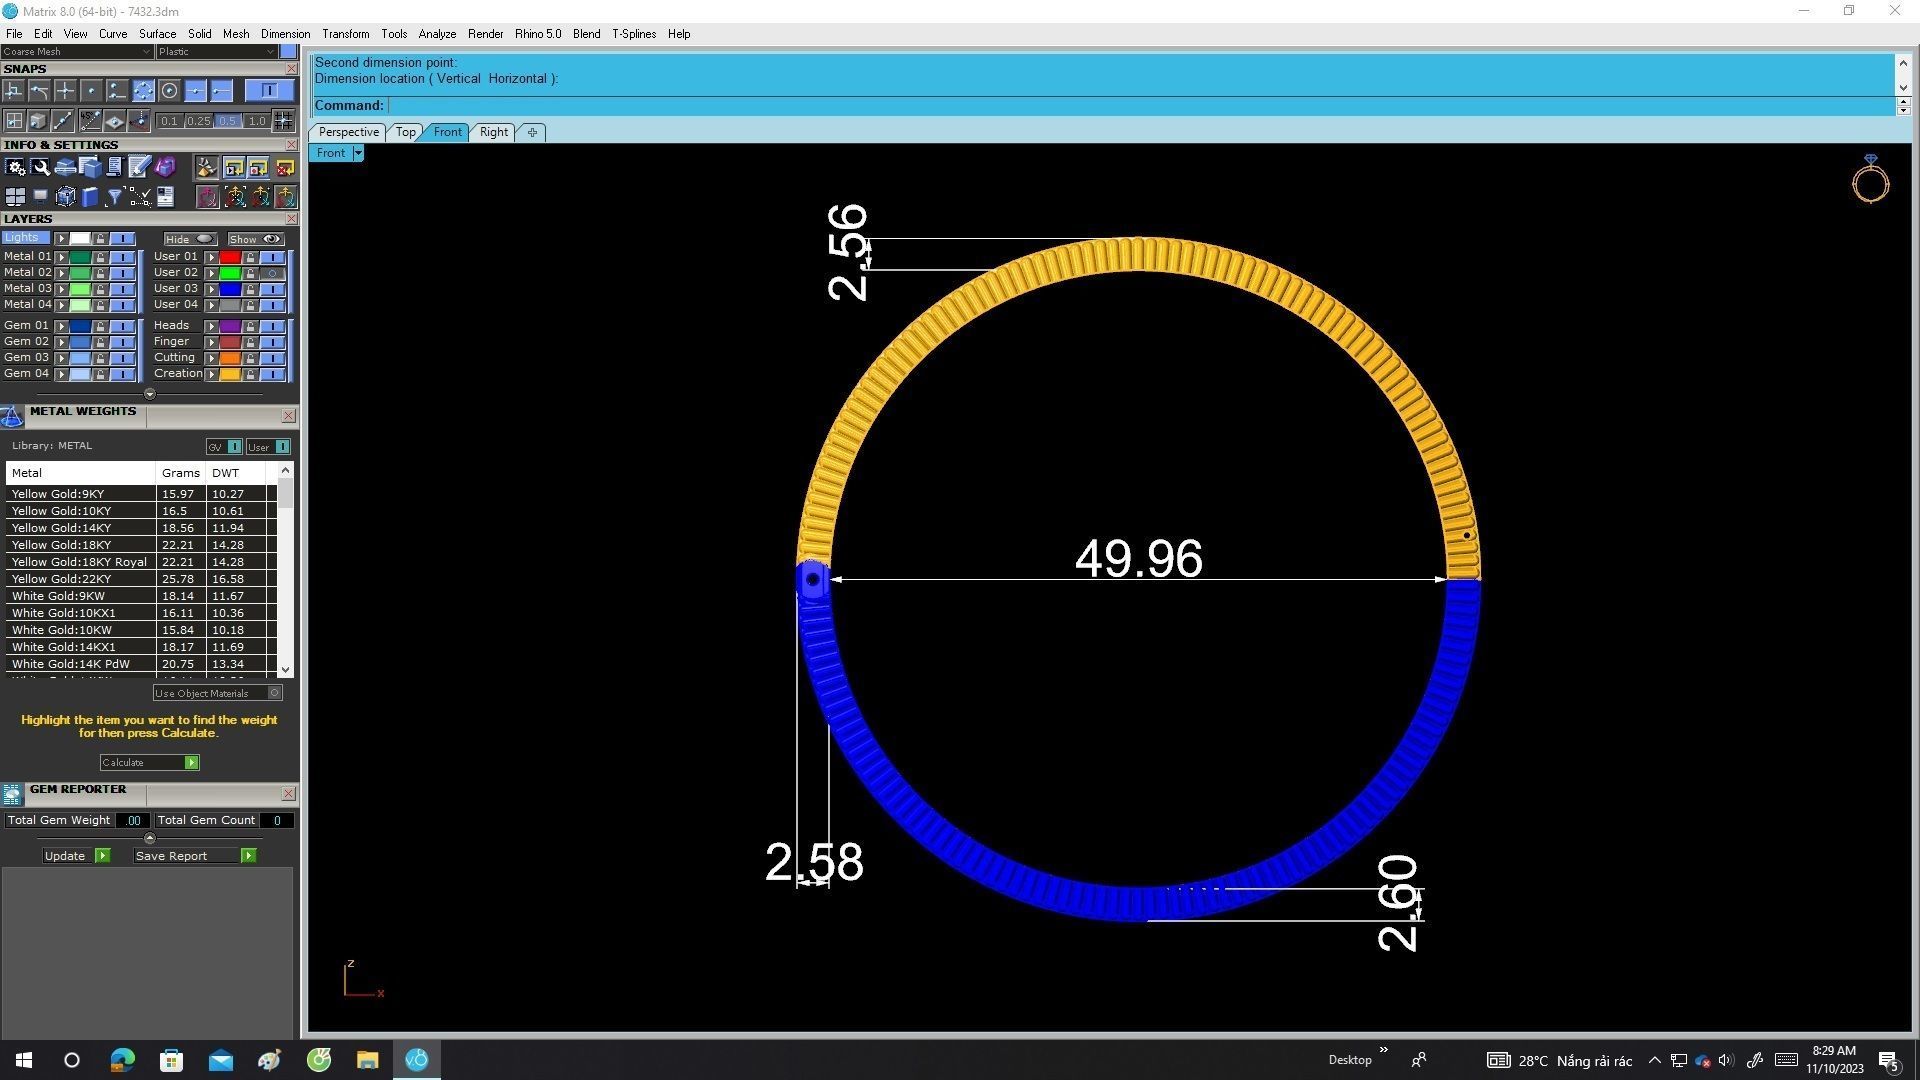Click the blue book library icon
Screen dimensions: 1920x1080
click(x=90, y=197)
